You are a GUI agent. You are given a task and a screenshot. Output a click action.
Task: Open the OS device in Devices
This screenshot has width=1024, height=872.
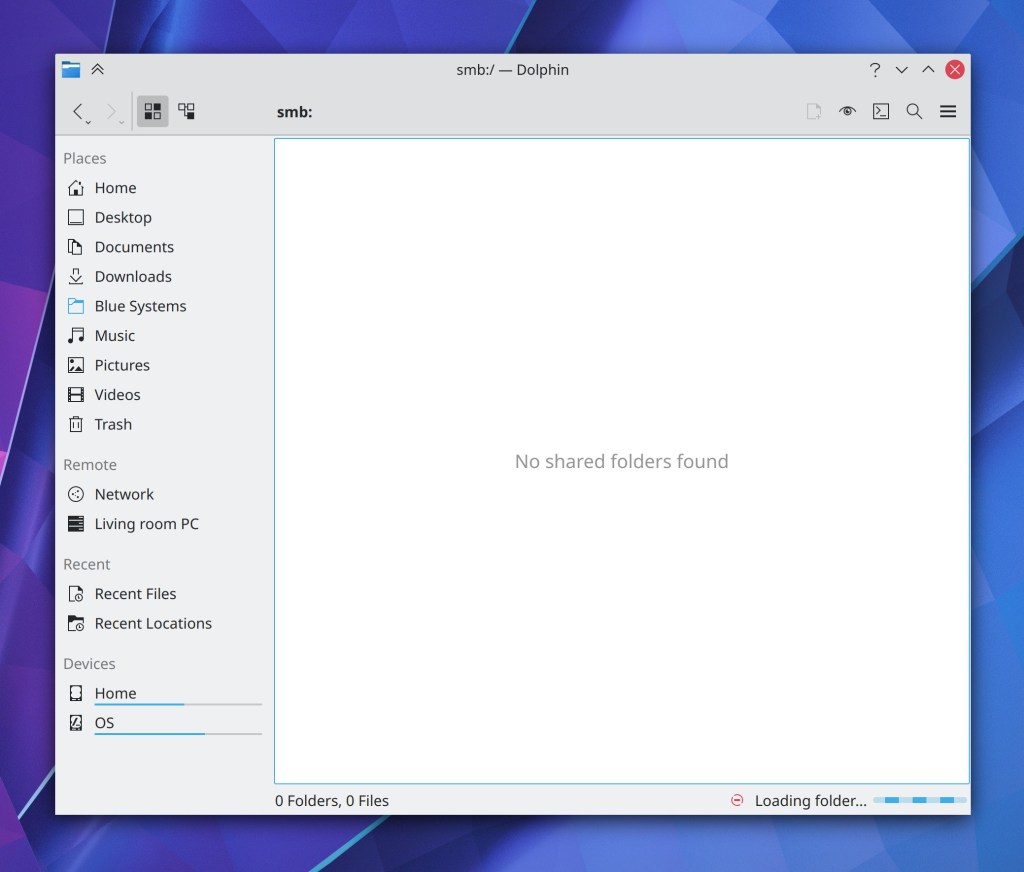[x=104, y=723]
